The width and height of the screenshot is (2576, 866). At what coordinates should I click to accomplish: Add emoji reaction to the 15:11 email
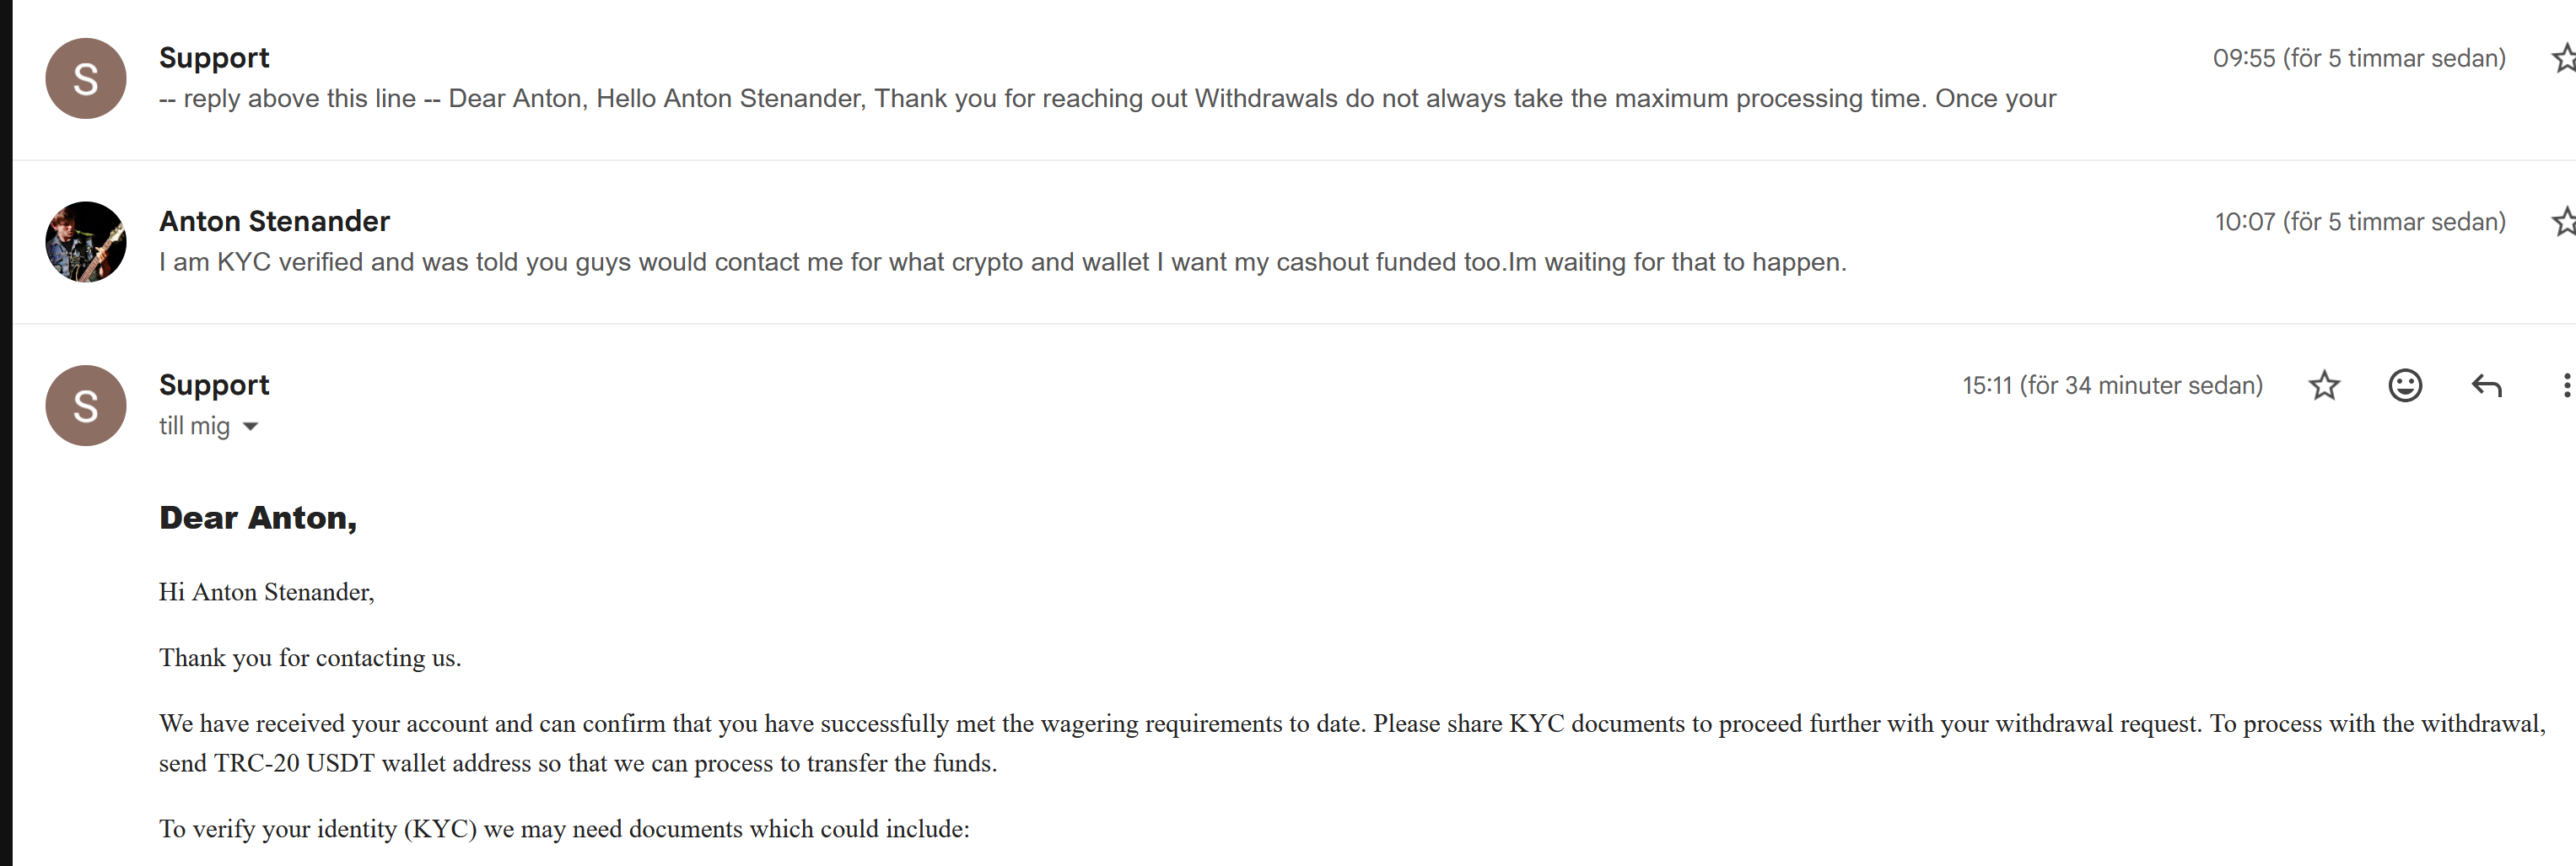click(2405, 386)
